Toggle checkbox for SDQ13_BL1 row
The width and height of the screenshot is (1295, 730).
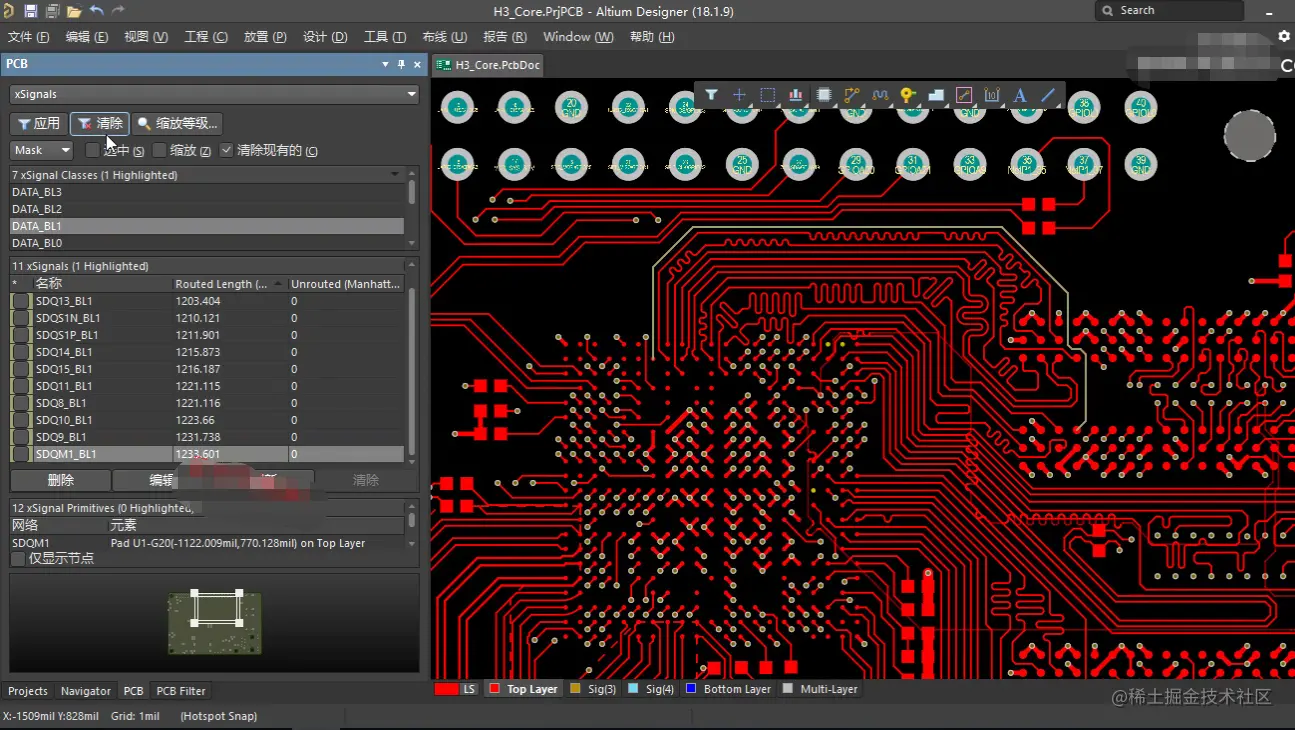[x=21, y=301]
